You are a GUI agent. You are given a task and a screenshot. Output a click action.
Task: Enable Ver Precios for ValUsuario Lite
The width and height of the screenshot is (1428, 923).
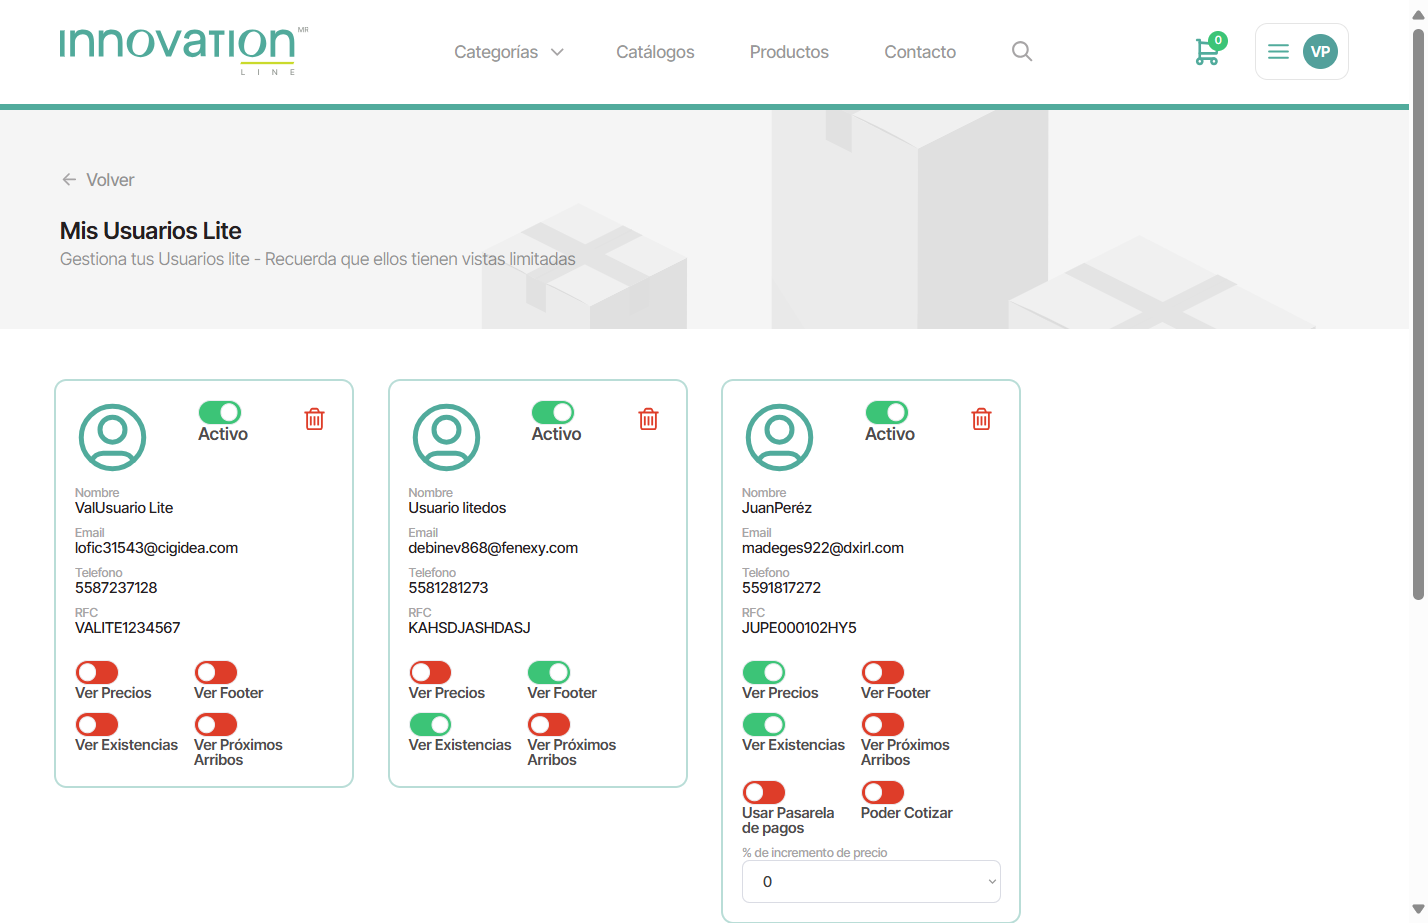(x=97, y=672)
